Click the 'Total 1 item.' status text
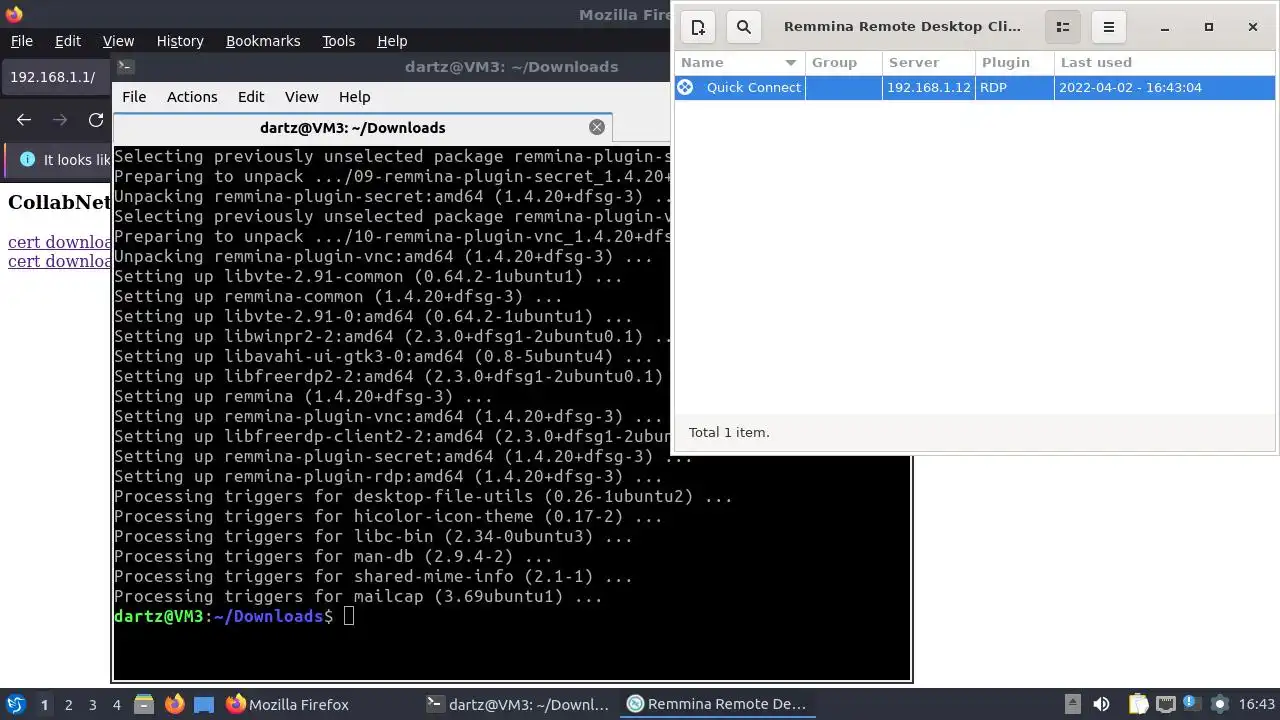Image resolution: width=1280 pixels, height=720 pixels. tap(729, 432)
